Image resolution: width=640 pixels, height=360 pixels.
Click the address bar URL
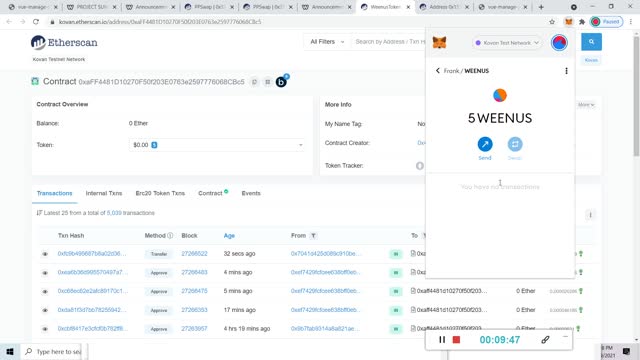[160, 22]
